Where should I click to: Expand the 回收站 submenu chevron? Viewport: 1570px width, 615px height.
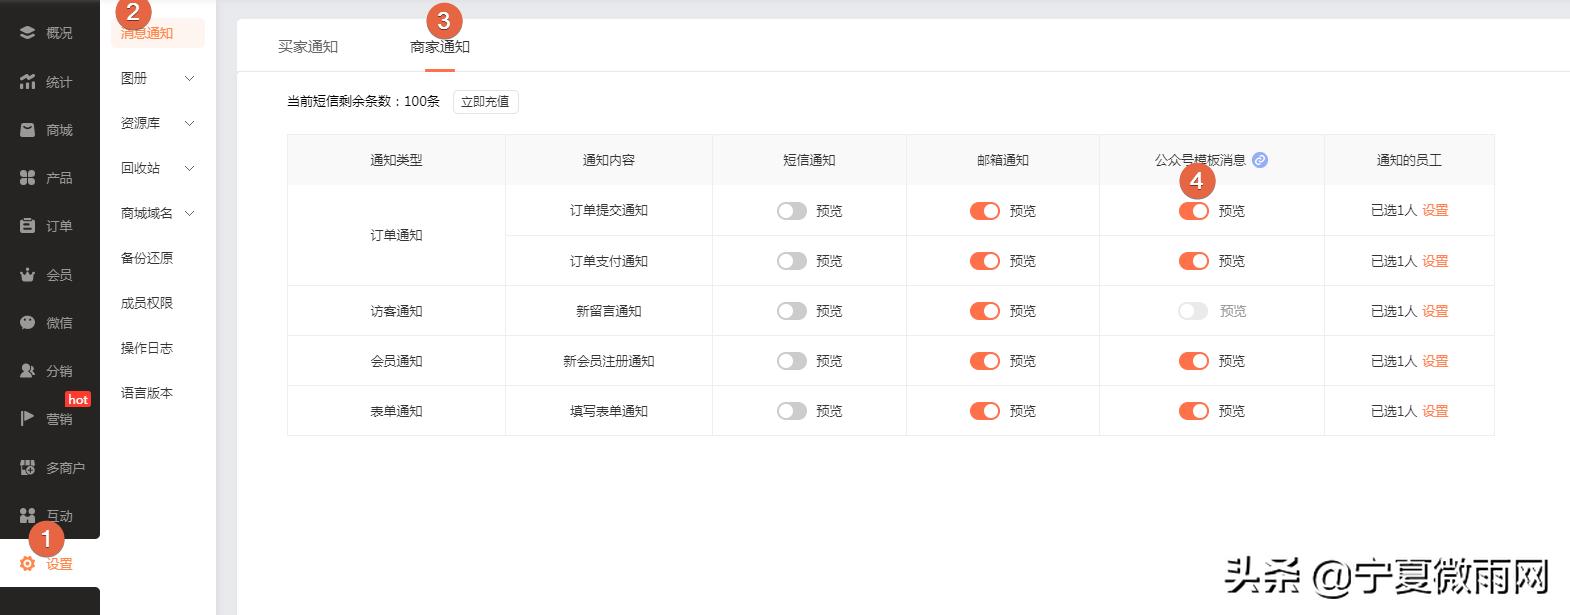pos(189,168)
